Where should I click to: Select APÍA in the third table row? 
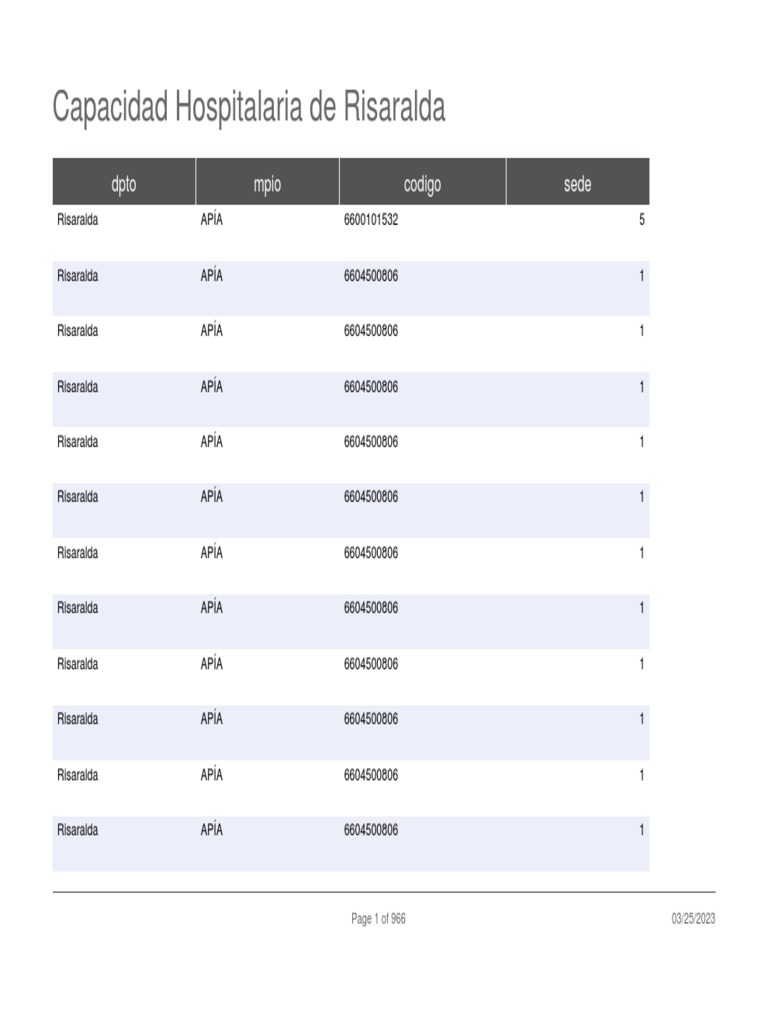[x=211, y=331]
